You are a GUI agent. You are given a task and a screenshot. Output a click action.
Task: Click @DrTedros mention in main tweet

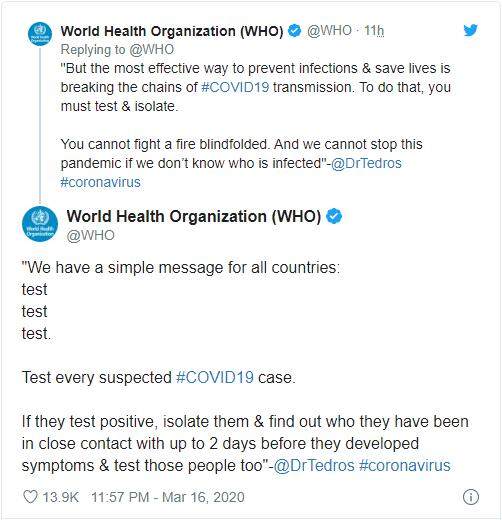pyautogui.click(x=314, y=466)
